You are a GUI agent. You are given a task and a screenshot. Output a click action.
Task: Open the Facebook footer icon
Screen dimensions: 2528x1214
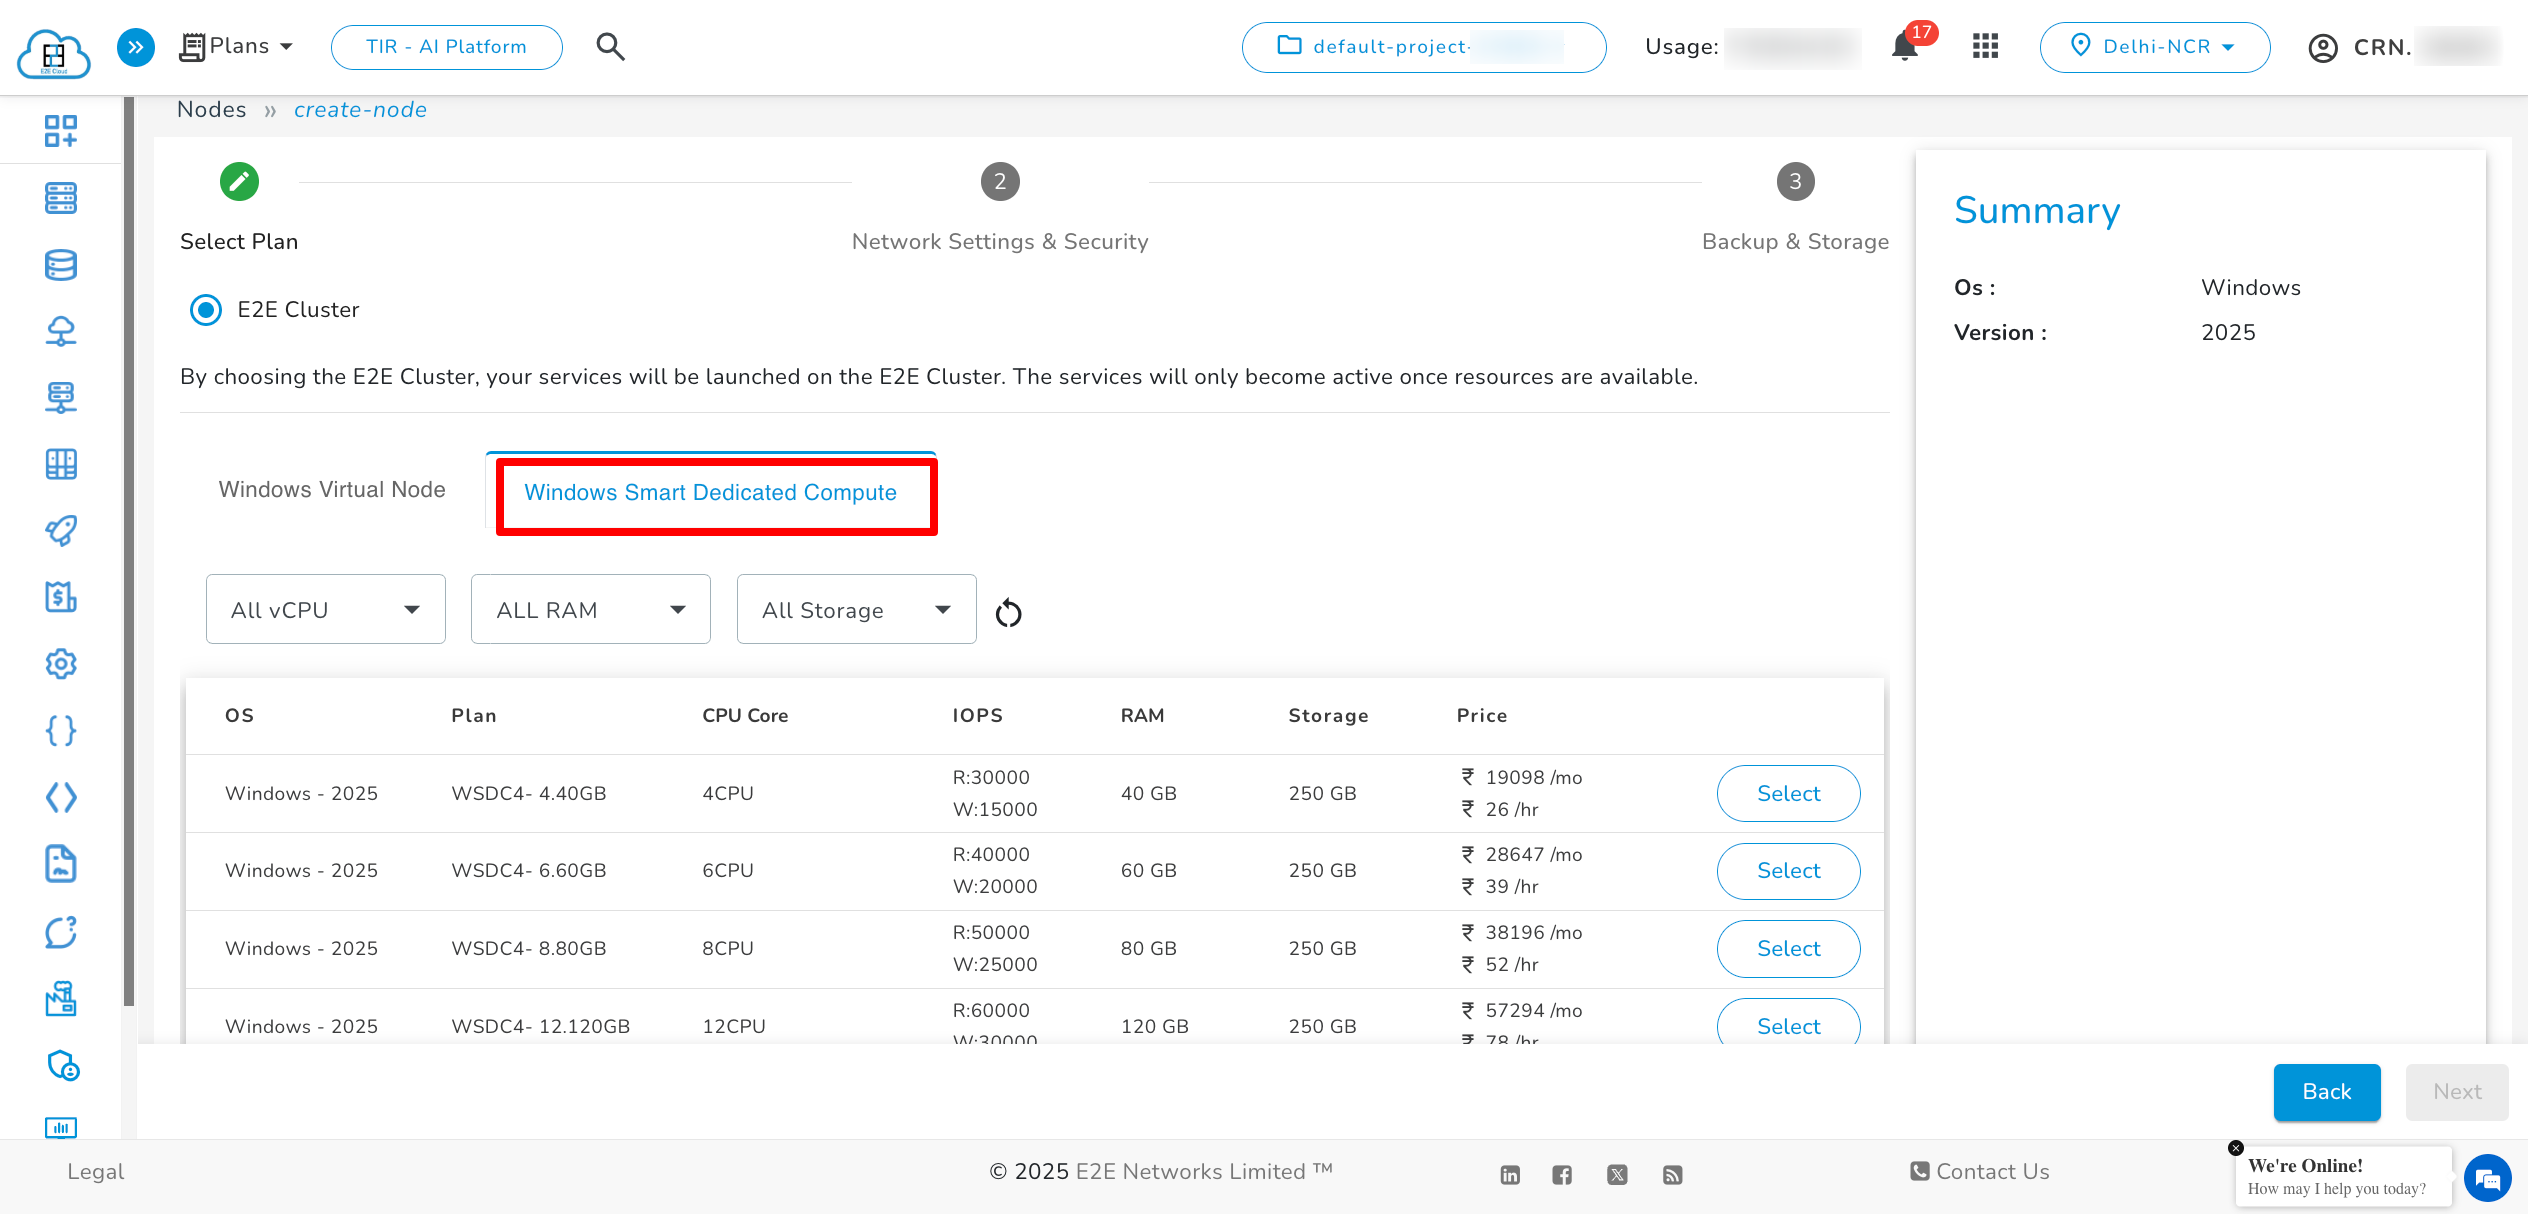pyautogui.click(x=1562, y=1175)
